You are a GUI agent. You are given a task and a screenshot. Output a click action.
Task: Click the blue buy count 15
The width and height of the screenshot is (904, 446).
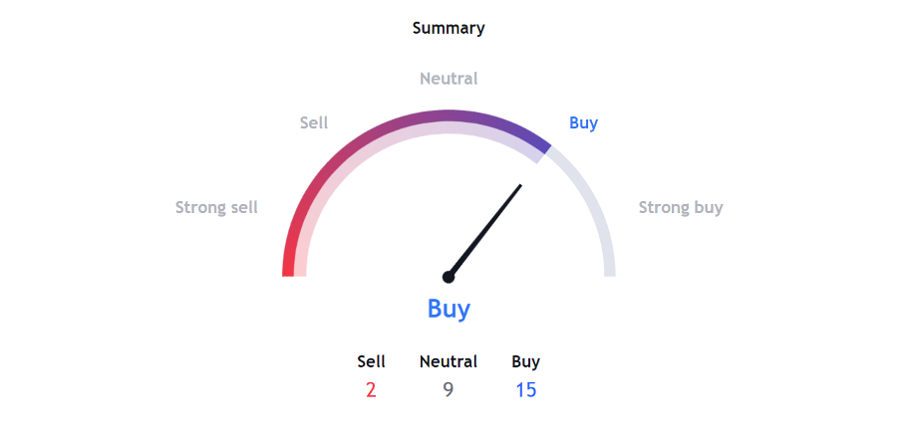click(526, 390)
